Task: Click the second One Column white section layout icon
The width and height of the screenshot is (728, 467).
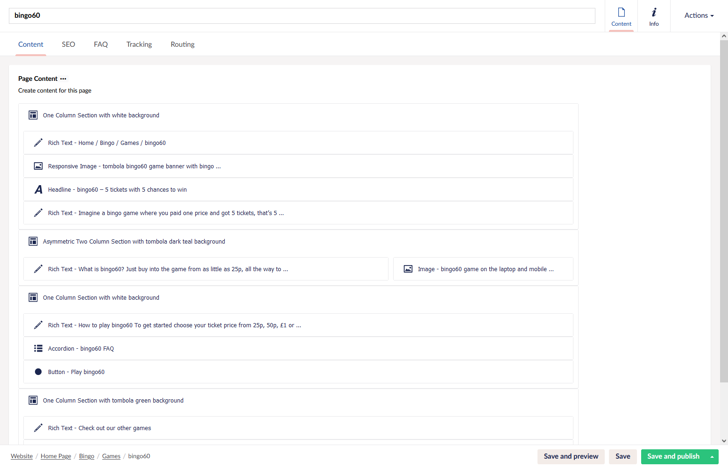Action: (33, 298)
